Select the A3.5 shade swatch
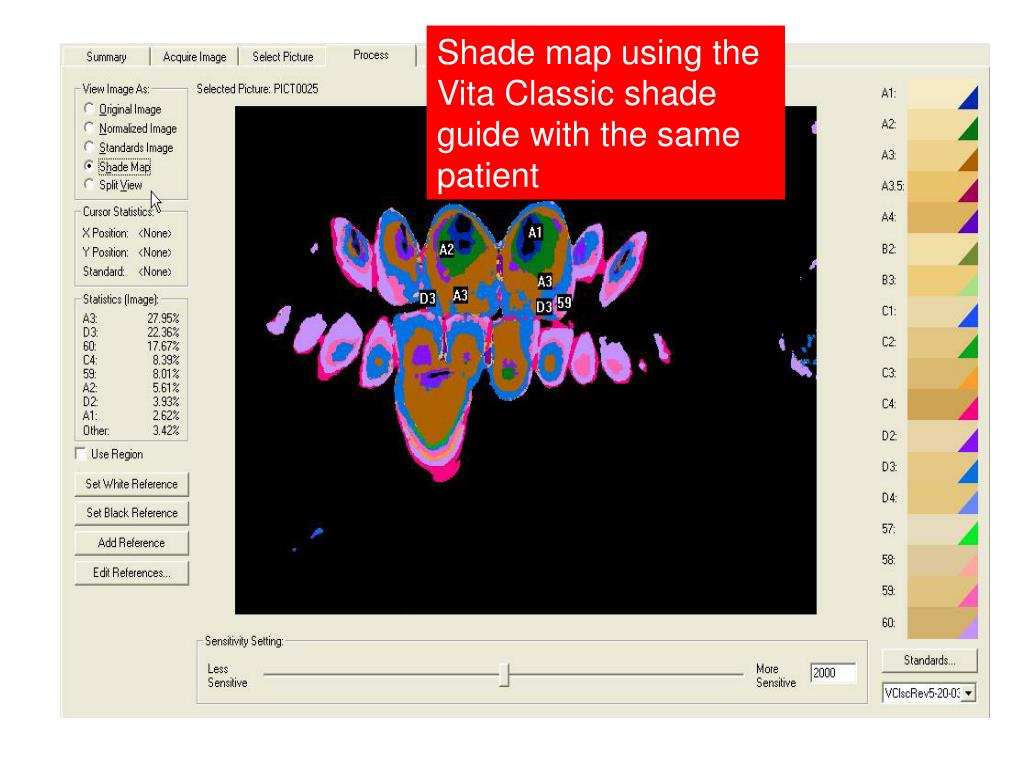 (x=942, y=187)
